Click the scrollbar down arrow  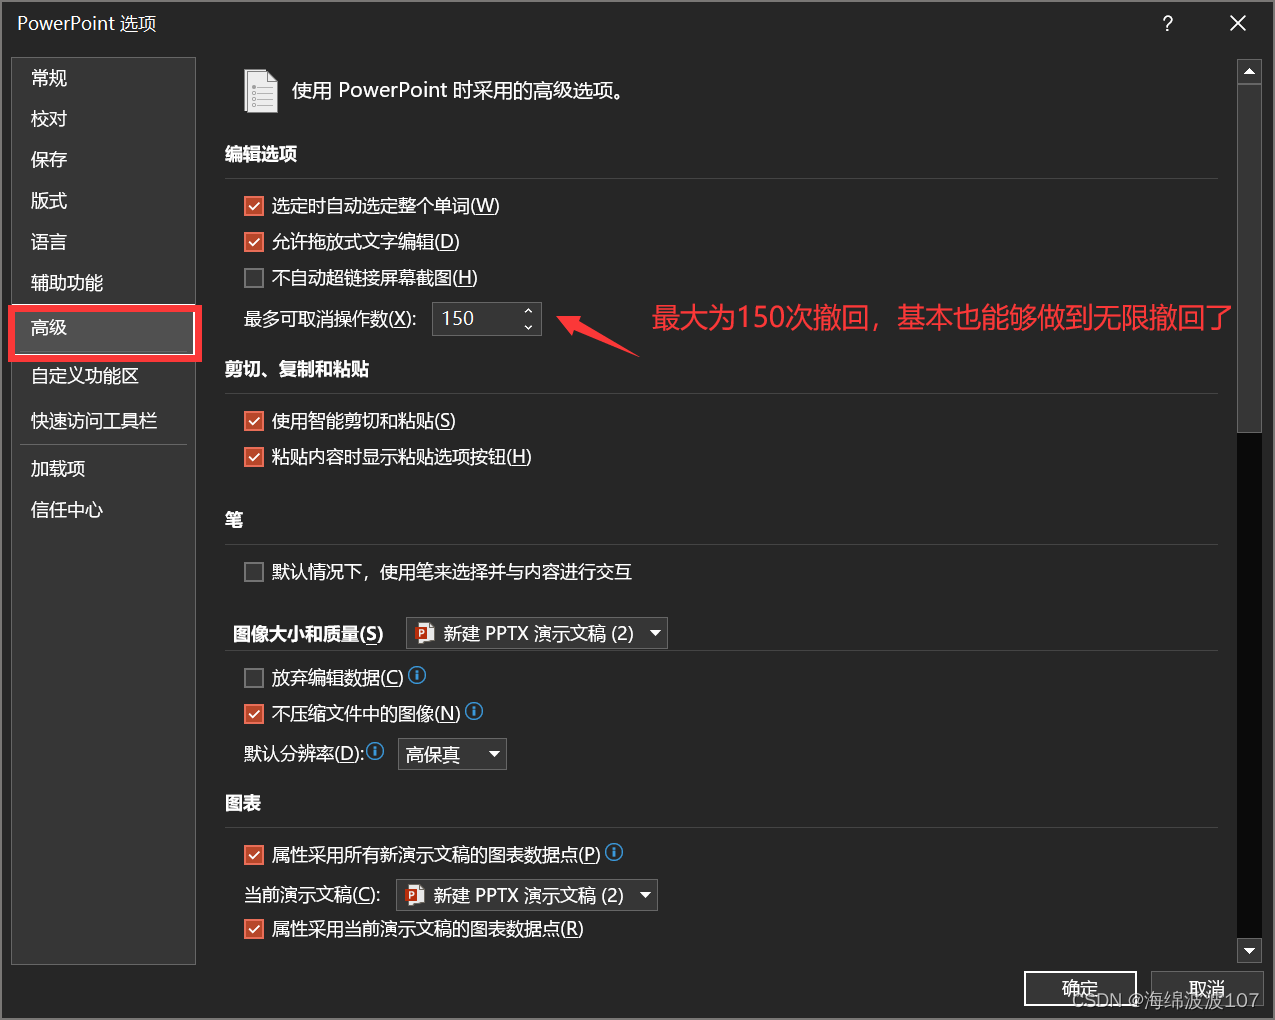1249,950
